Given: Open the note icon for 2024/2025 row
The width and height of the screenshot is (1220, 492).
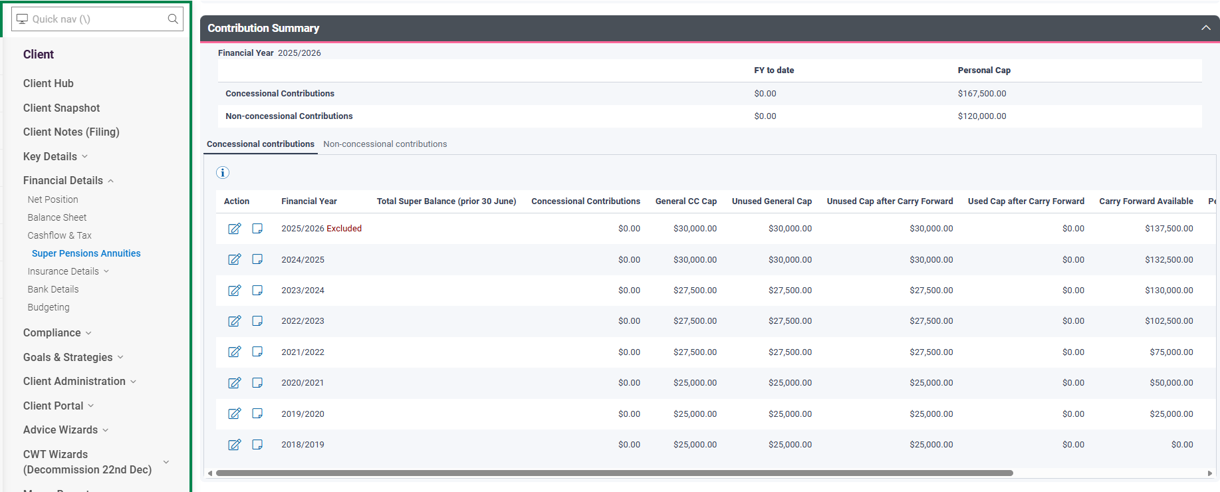Looking at the screenshot, I should click(x=257, y=260).
